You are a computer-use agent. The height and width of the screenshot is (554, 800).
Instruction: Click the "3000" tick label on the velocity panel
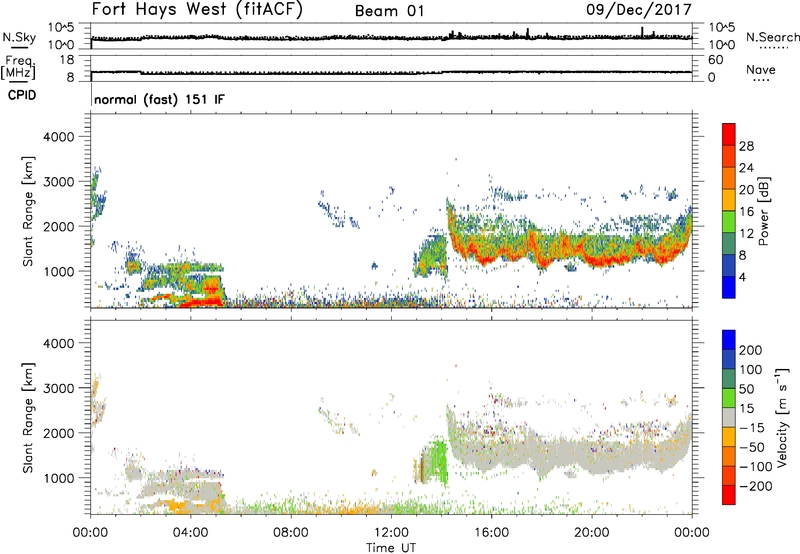[x=59, y=388]
